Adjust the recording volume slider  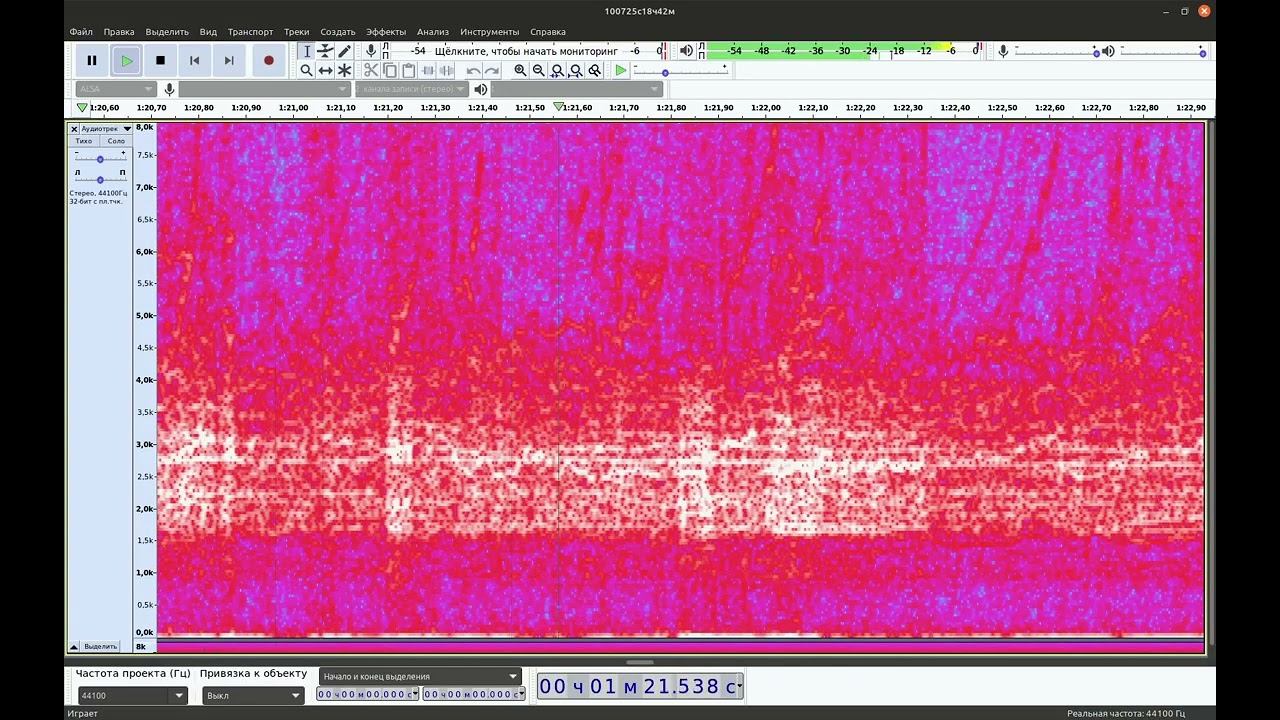(1055, 51)
